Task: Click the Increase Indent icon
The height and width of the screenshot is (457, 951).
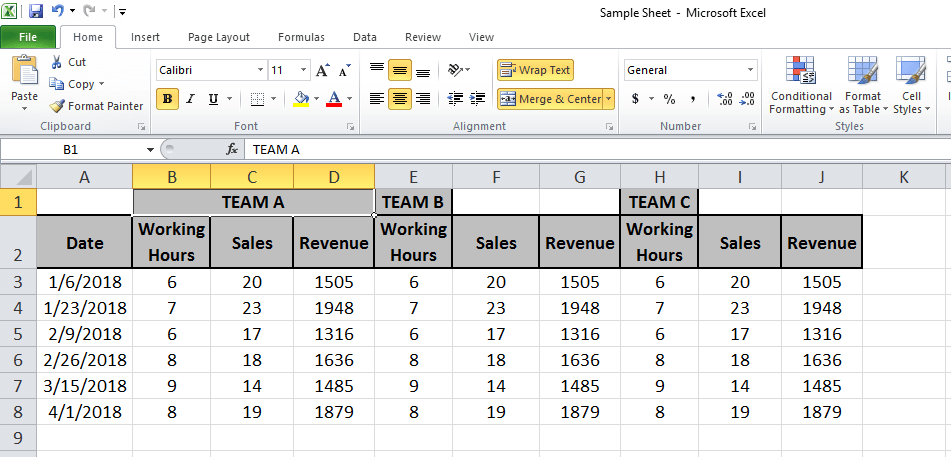Action: coord(478,98)
